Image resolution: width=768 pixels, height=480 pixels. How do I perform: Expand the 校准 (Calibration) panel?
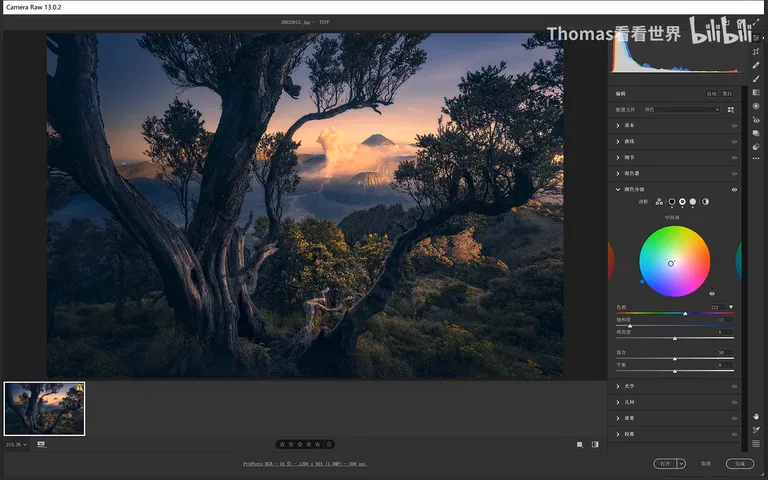click(618, 434)
